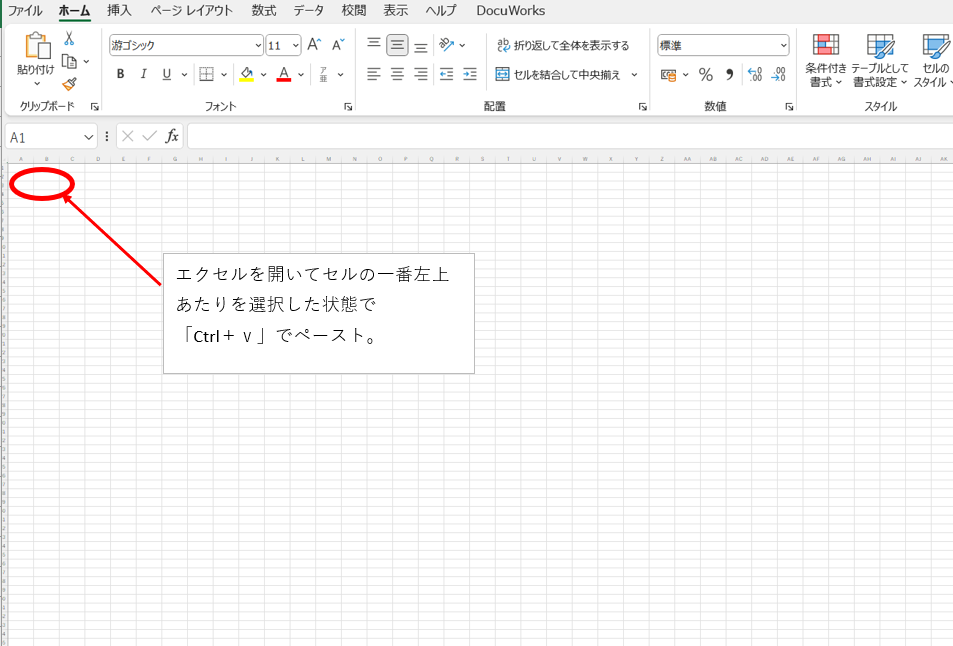Toggle bottom vertical alignment
953x646 pixels.
tap(421, 47)
